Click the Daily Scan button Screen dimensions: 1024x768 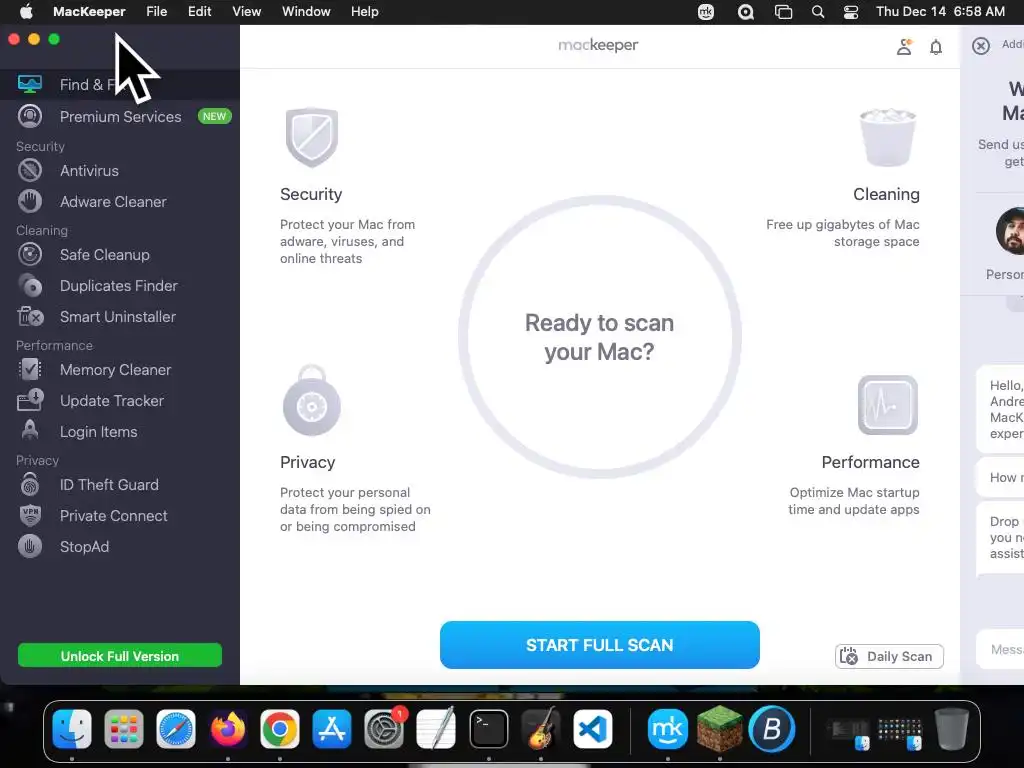pyautogui.click(x=889, y=656)
